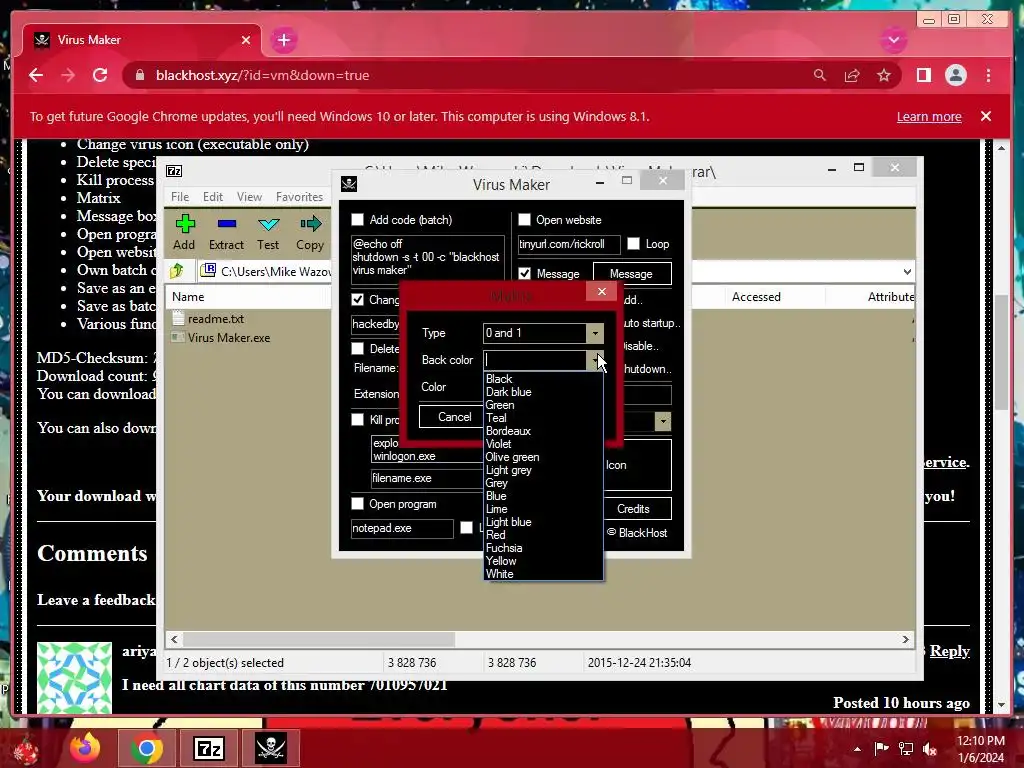Click the share page icon in address bar
The height and width of the screenshot is (768, 1024).
852,75
